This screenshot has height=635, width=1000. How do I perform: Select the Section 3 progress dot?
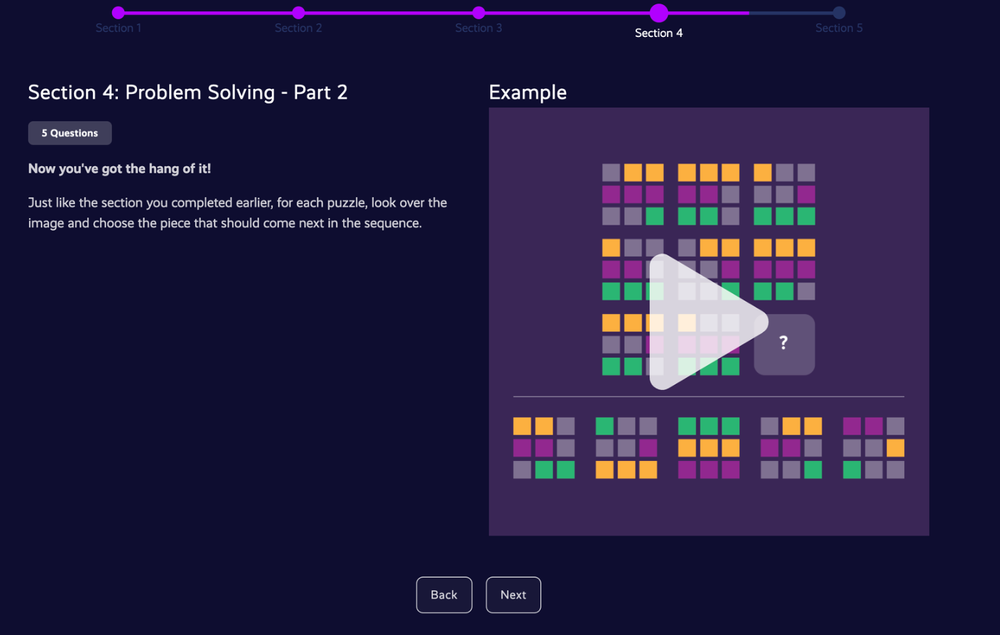[x=479, y=14]
